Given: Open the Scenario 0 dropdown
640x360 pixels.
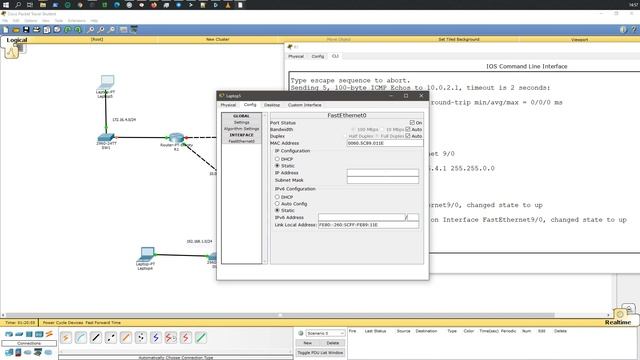Looking at the screenshot, I should (x=325, y=333).
